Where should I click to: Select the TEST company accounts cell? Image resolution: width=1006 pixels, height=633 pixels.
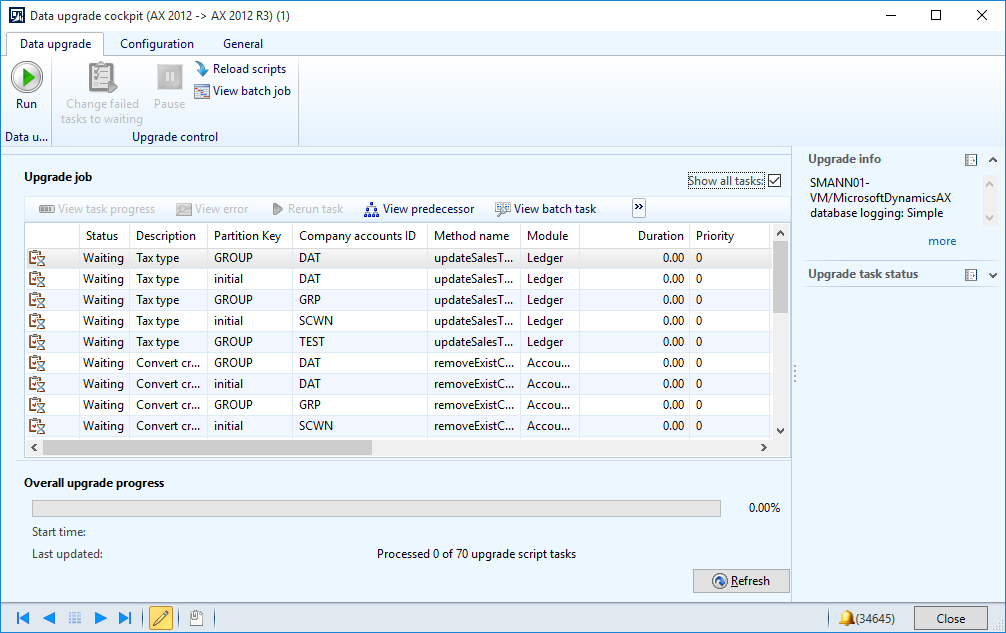pyautogui.click(x=360, y=342)
